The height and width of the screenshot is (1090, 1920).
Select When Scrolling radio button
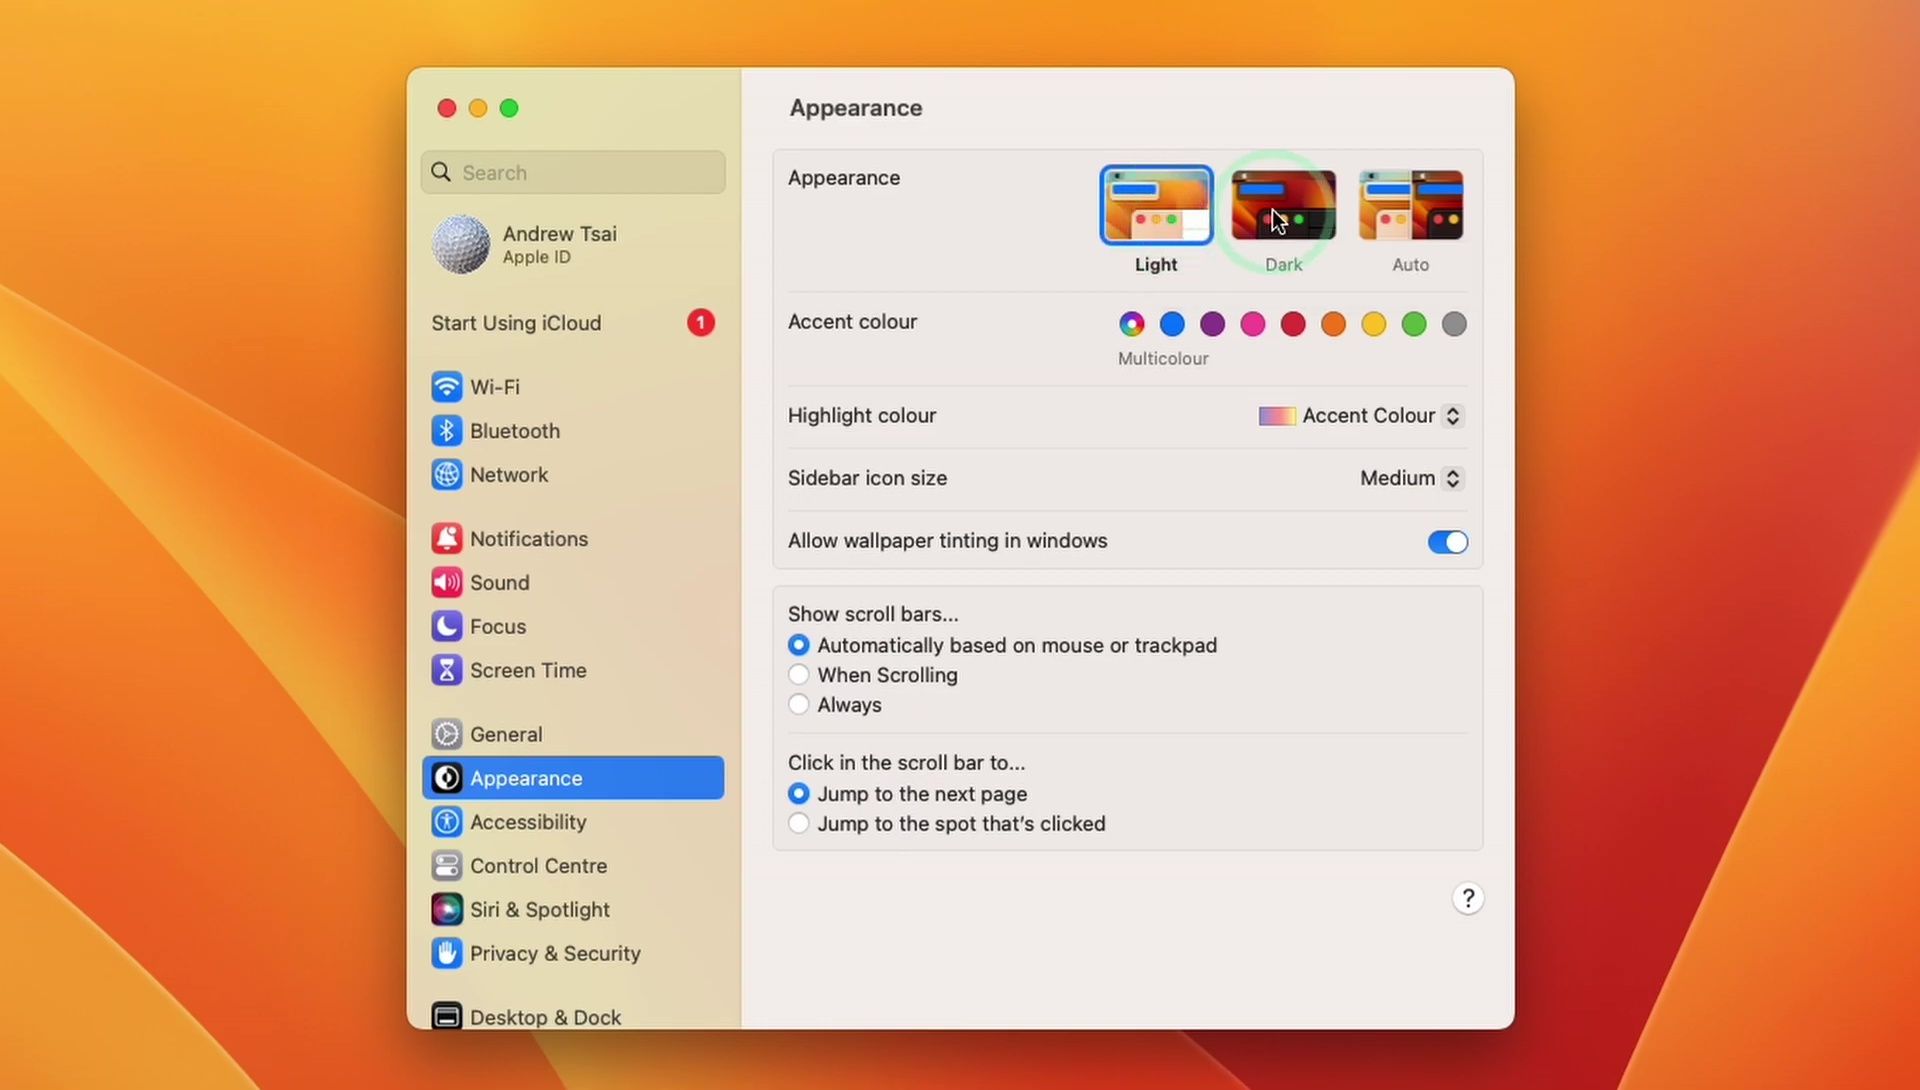[x=798, y=675]
